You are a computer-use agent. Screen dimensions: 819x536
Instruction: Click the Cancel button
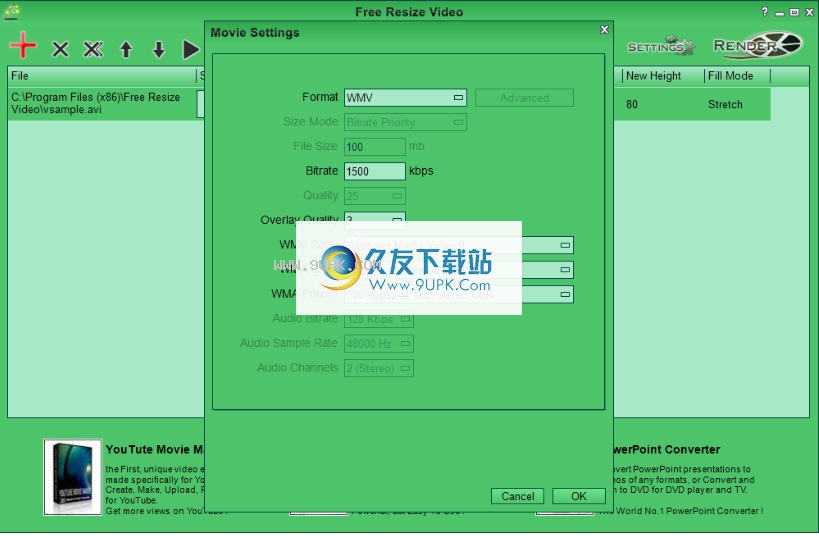518,496
